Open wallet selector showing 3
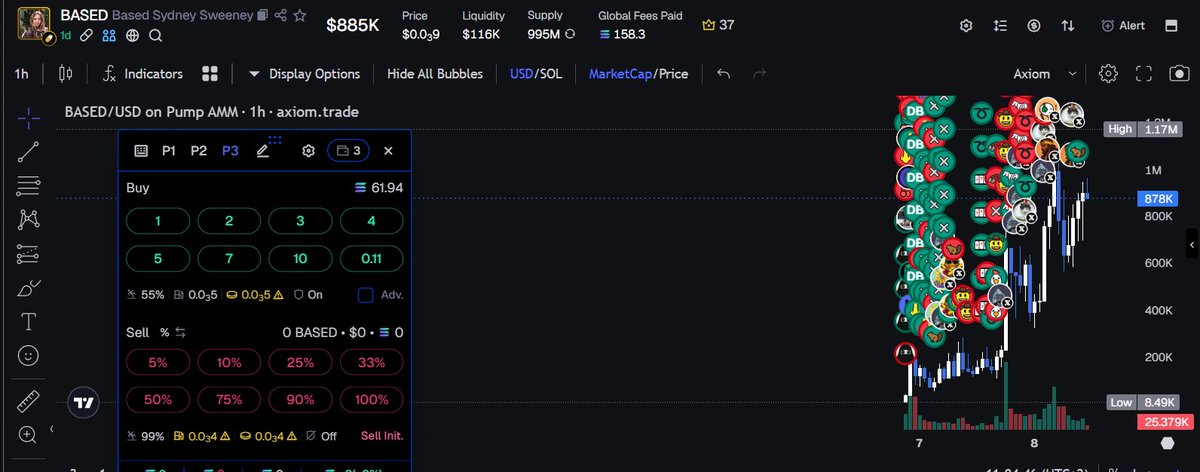The image size is (1200, 472). (348, 151)
